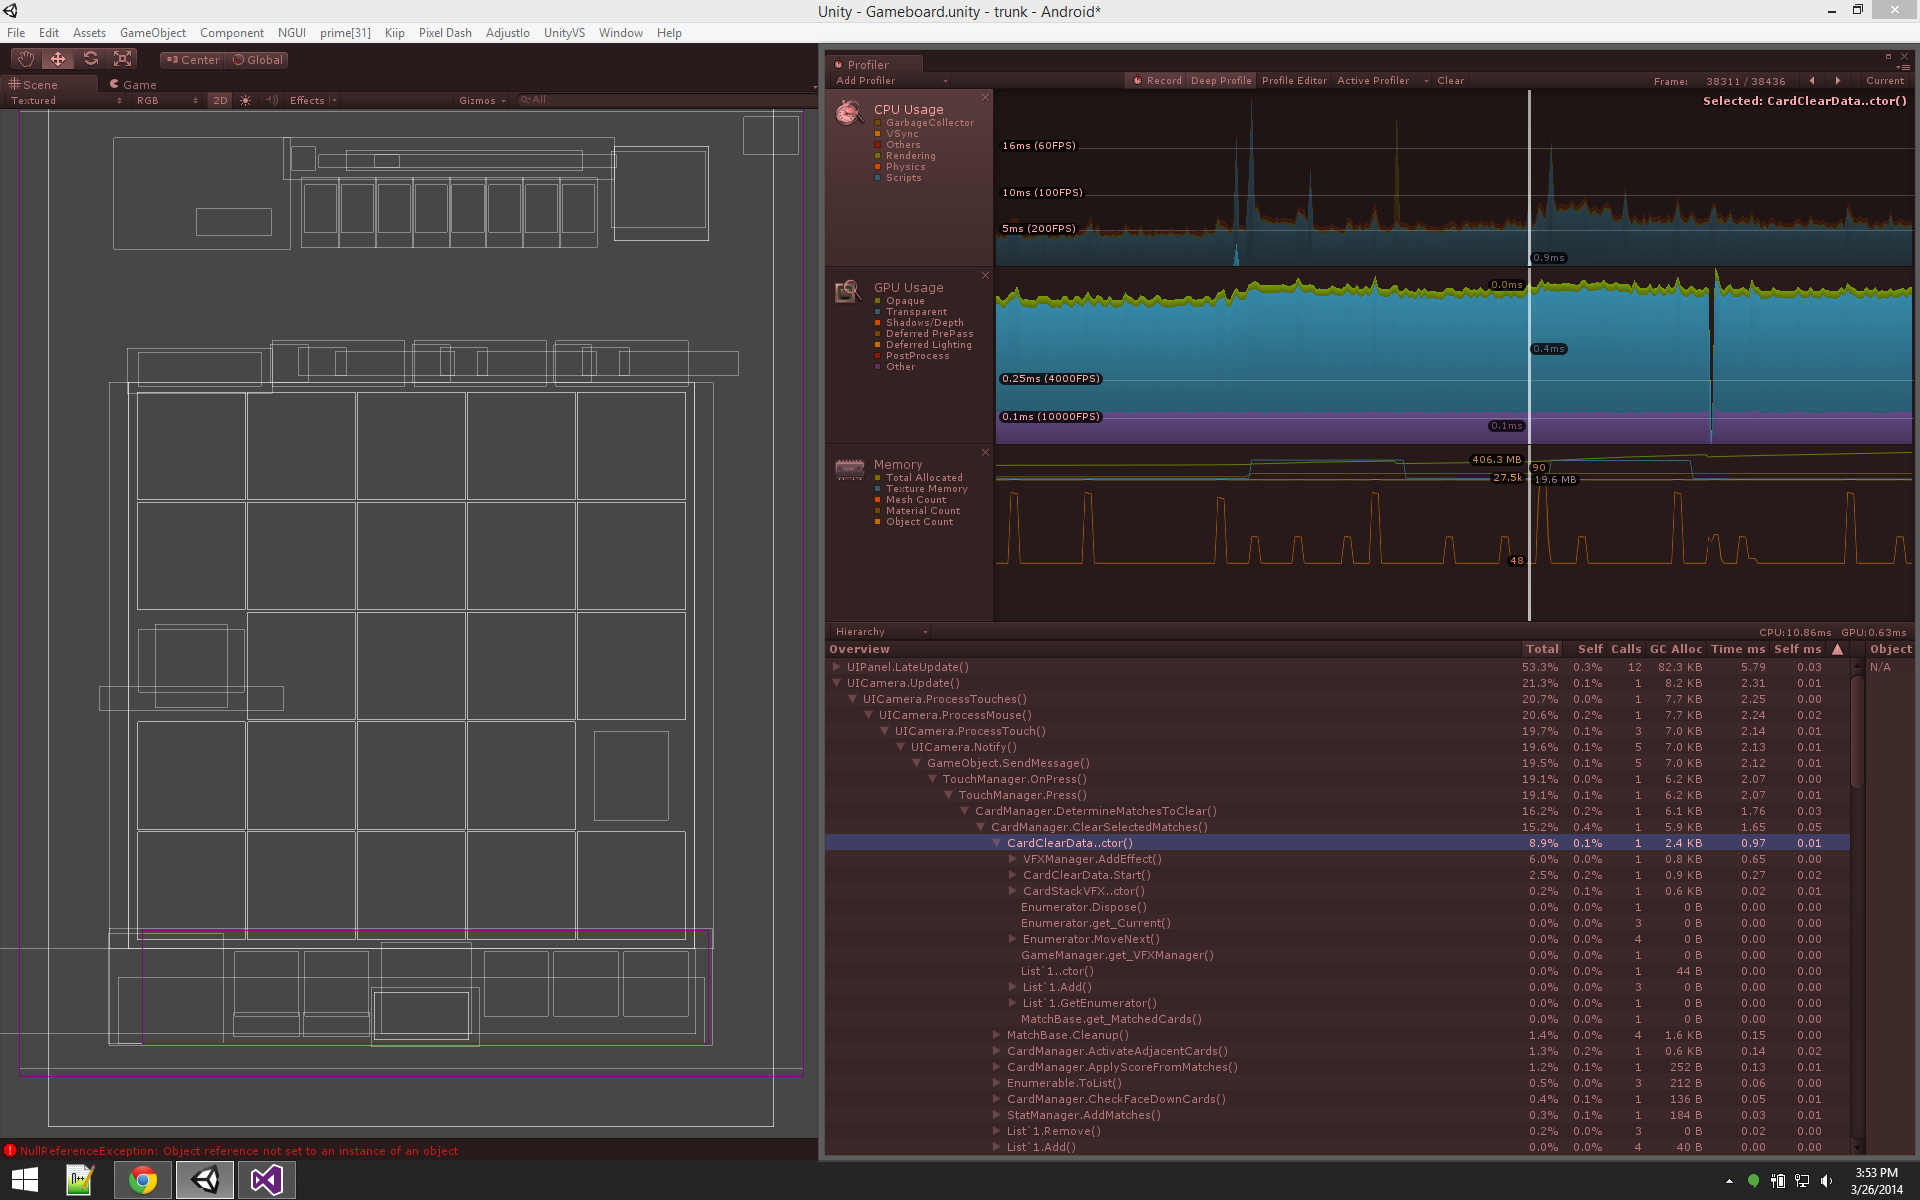Sort by Time ms column header
The width and height of the screenshot is (1920, 1200).
tap(1737, 649)
